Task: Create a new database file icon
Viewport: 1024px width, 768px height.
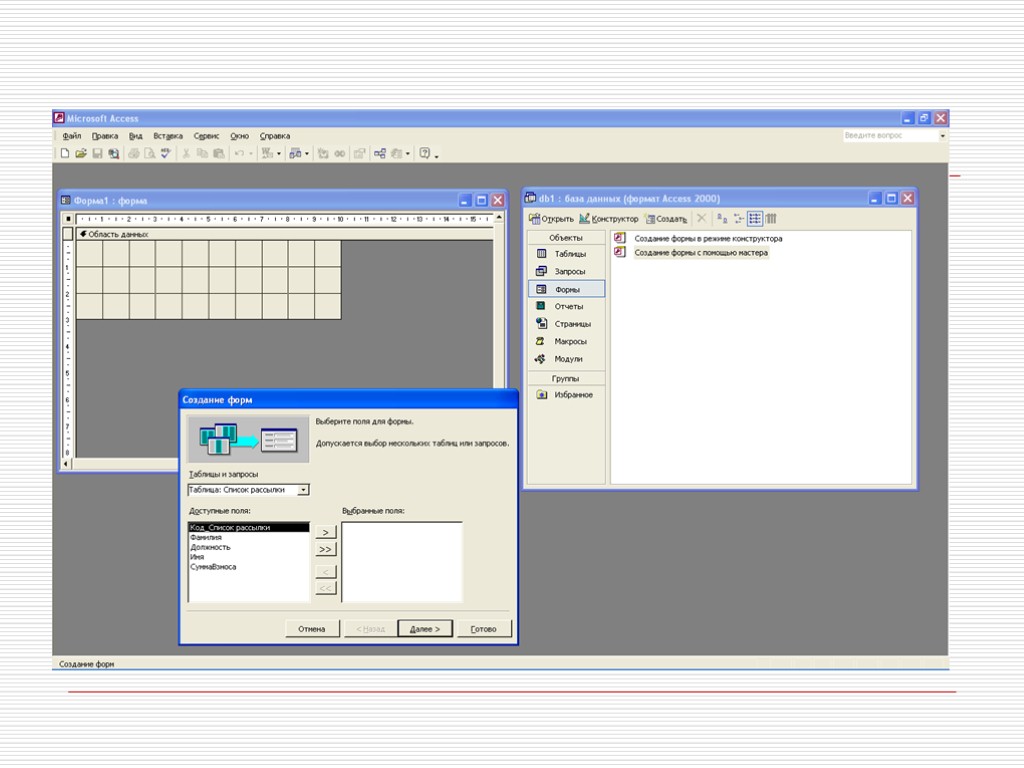Action: [65, 153]
